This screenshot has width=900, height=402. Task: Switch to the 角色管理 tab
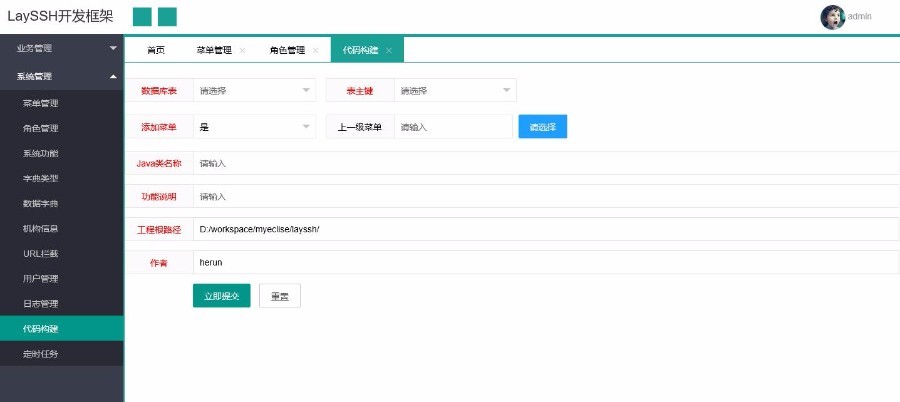tap(287, 51)
